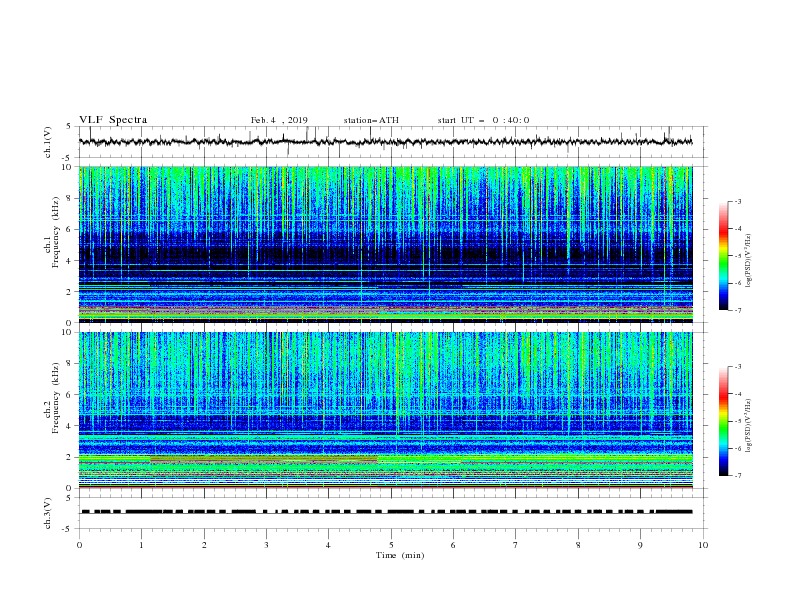Click the "-3" tick on ch.1 colorbar

pos(737,201)
